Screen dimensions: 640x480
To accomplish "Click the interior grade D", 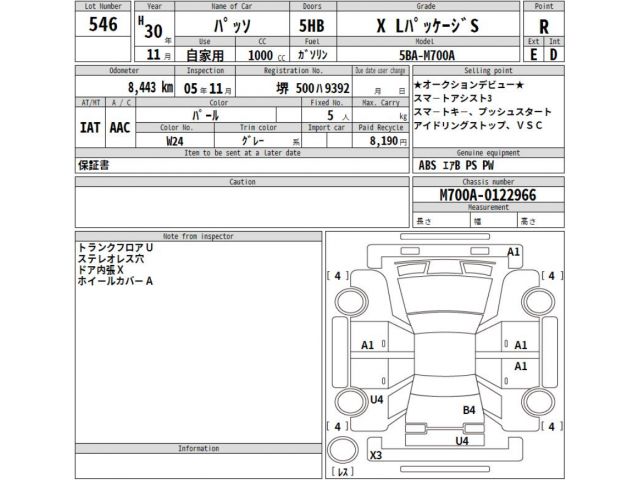I will point(553,55).
